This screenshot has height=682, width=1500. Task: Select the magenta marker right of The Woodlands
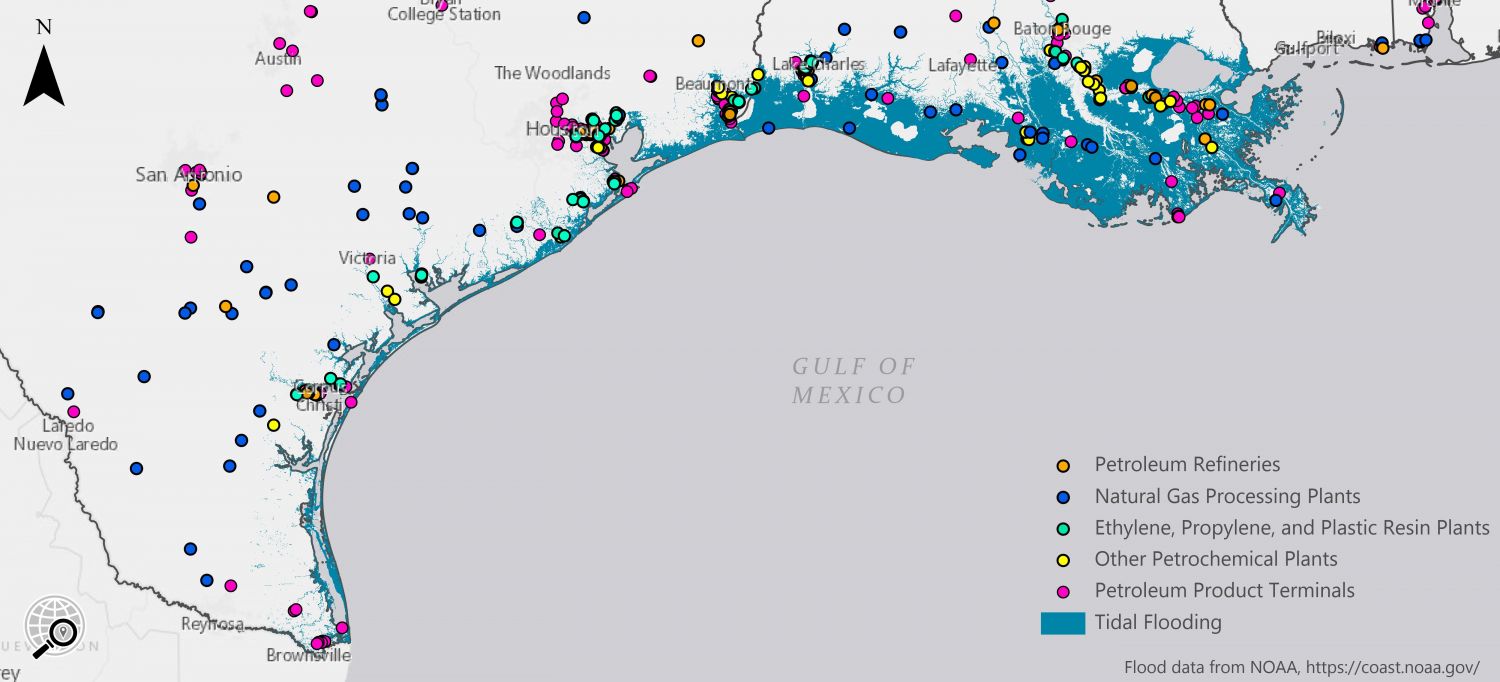pyautogui.click(x=650, y=76)
